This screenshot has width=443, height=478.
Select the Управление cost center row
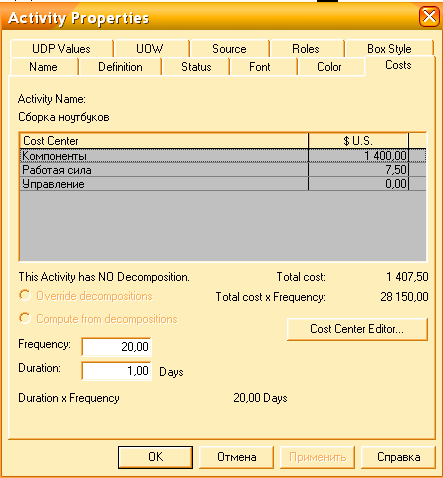click(223, 184)
